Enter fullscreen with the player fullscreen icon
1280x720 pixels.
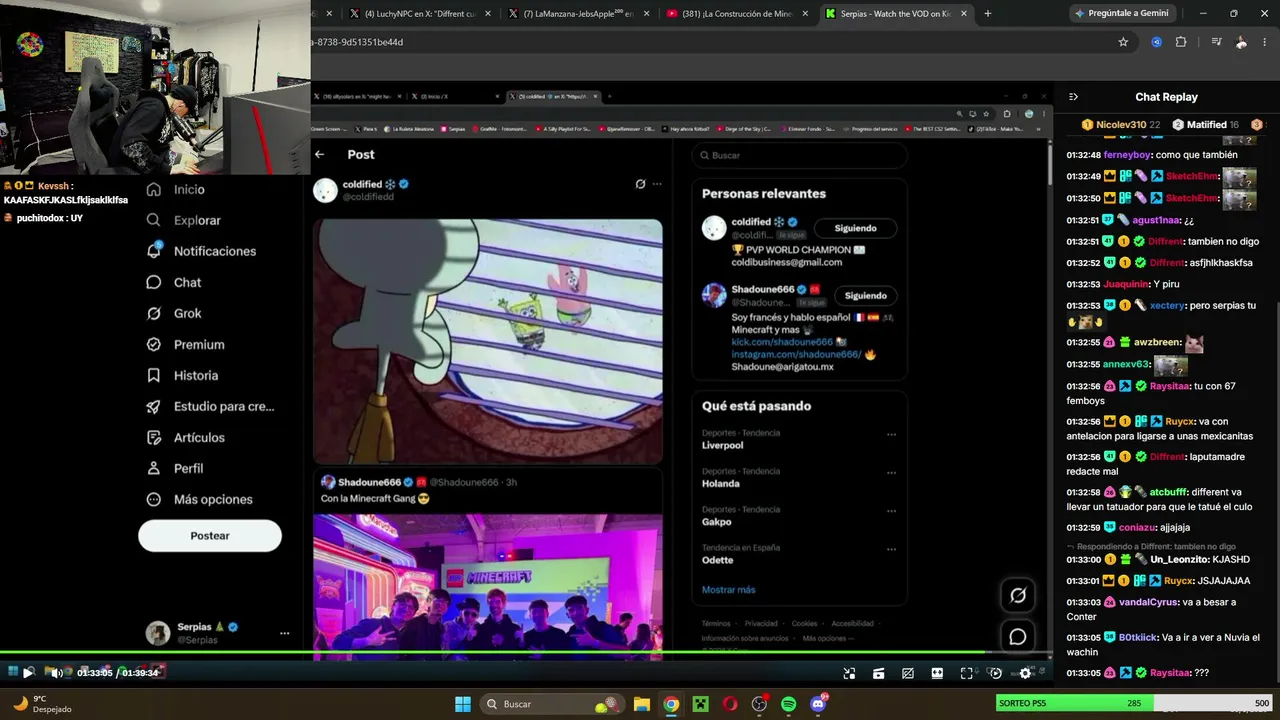pos(966,673)
